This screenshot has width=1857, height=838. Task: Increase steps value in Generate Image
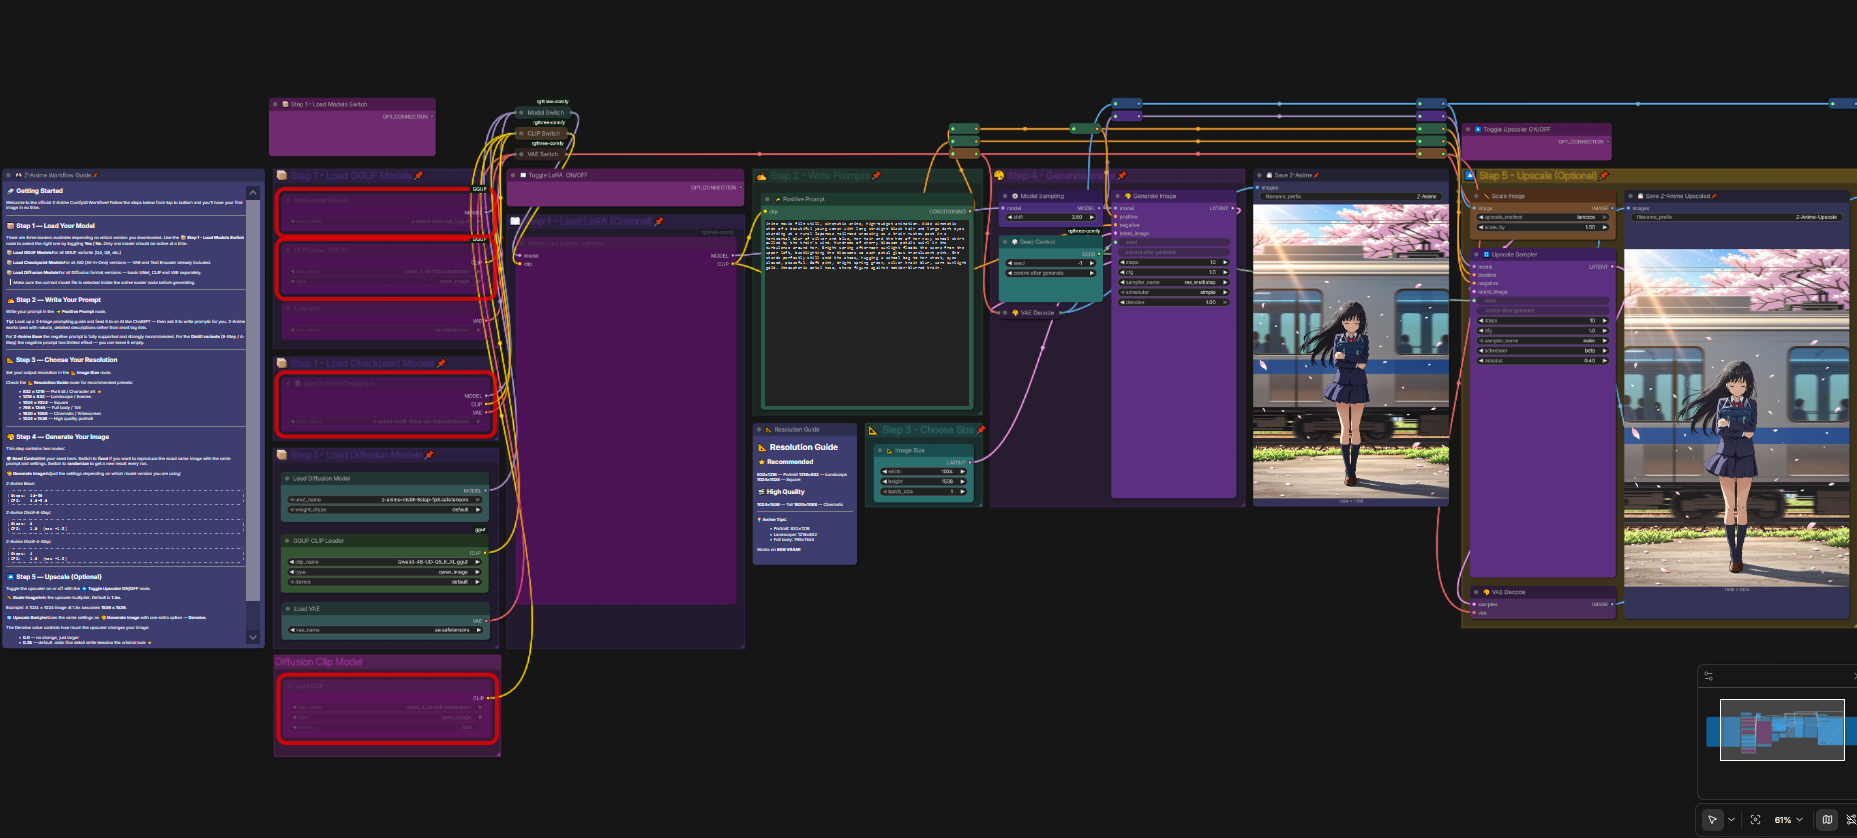click(1225, 262)
